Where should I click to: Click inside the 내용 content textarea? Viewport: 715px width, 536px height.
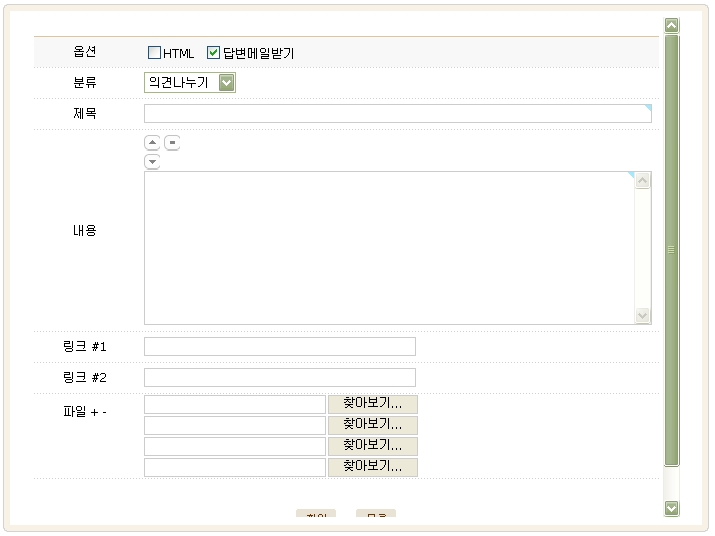click(390, 248)
